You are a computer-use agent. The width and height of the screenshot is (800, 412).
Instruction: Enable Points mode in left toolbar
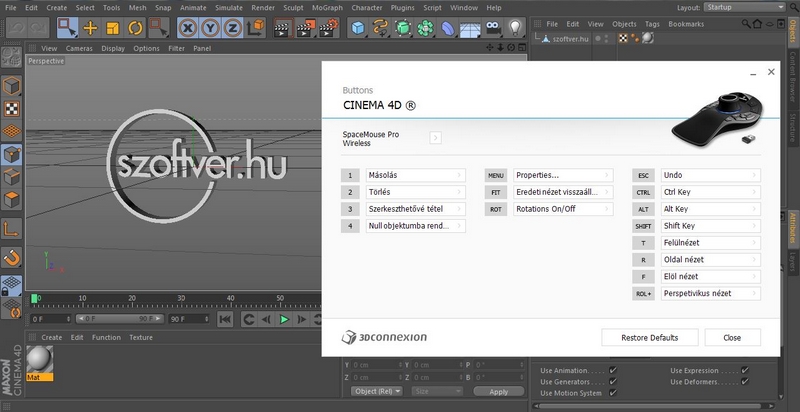(x=12, y=154)
